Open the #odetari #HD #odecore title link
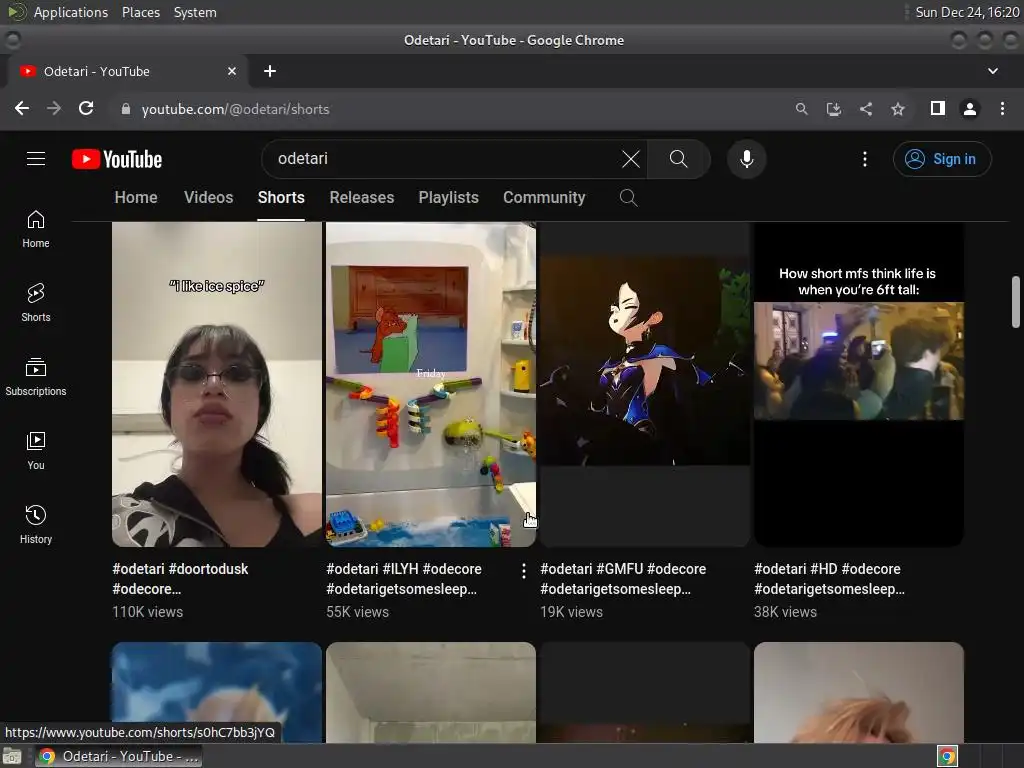1024x768 pixels. coord(829,579)
